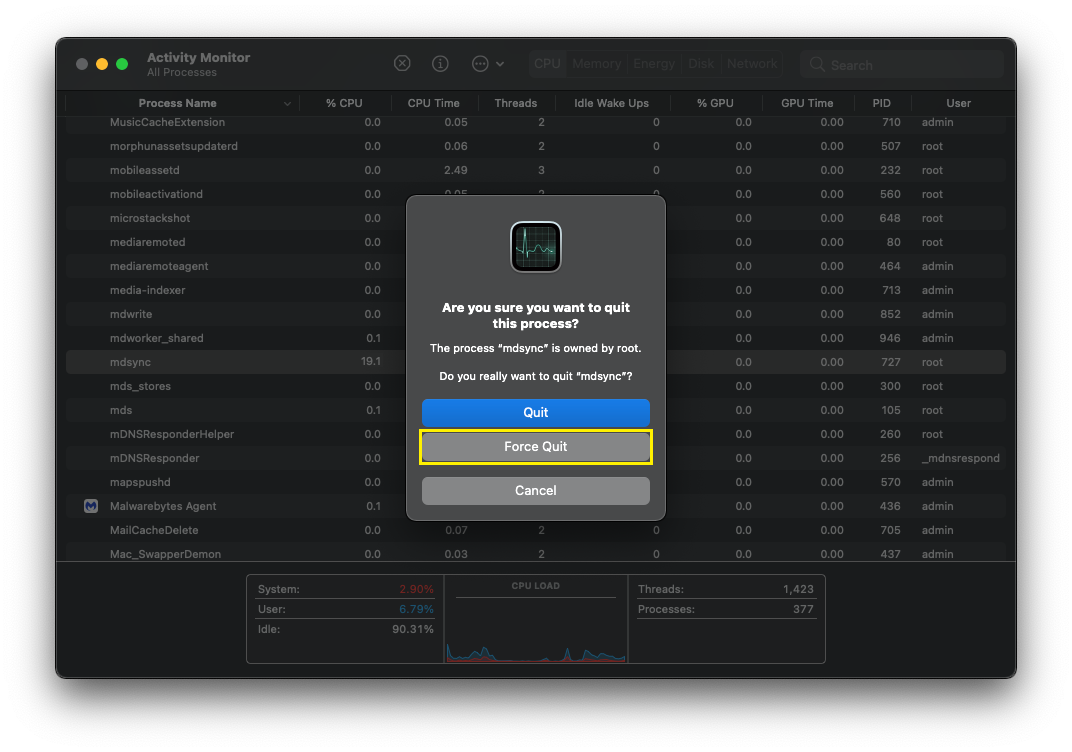The width and height of the screenshot is (1072, 752).
Task: Sort by the % CPU column header
Action: [x=344, y=103]
